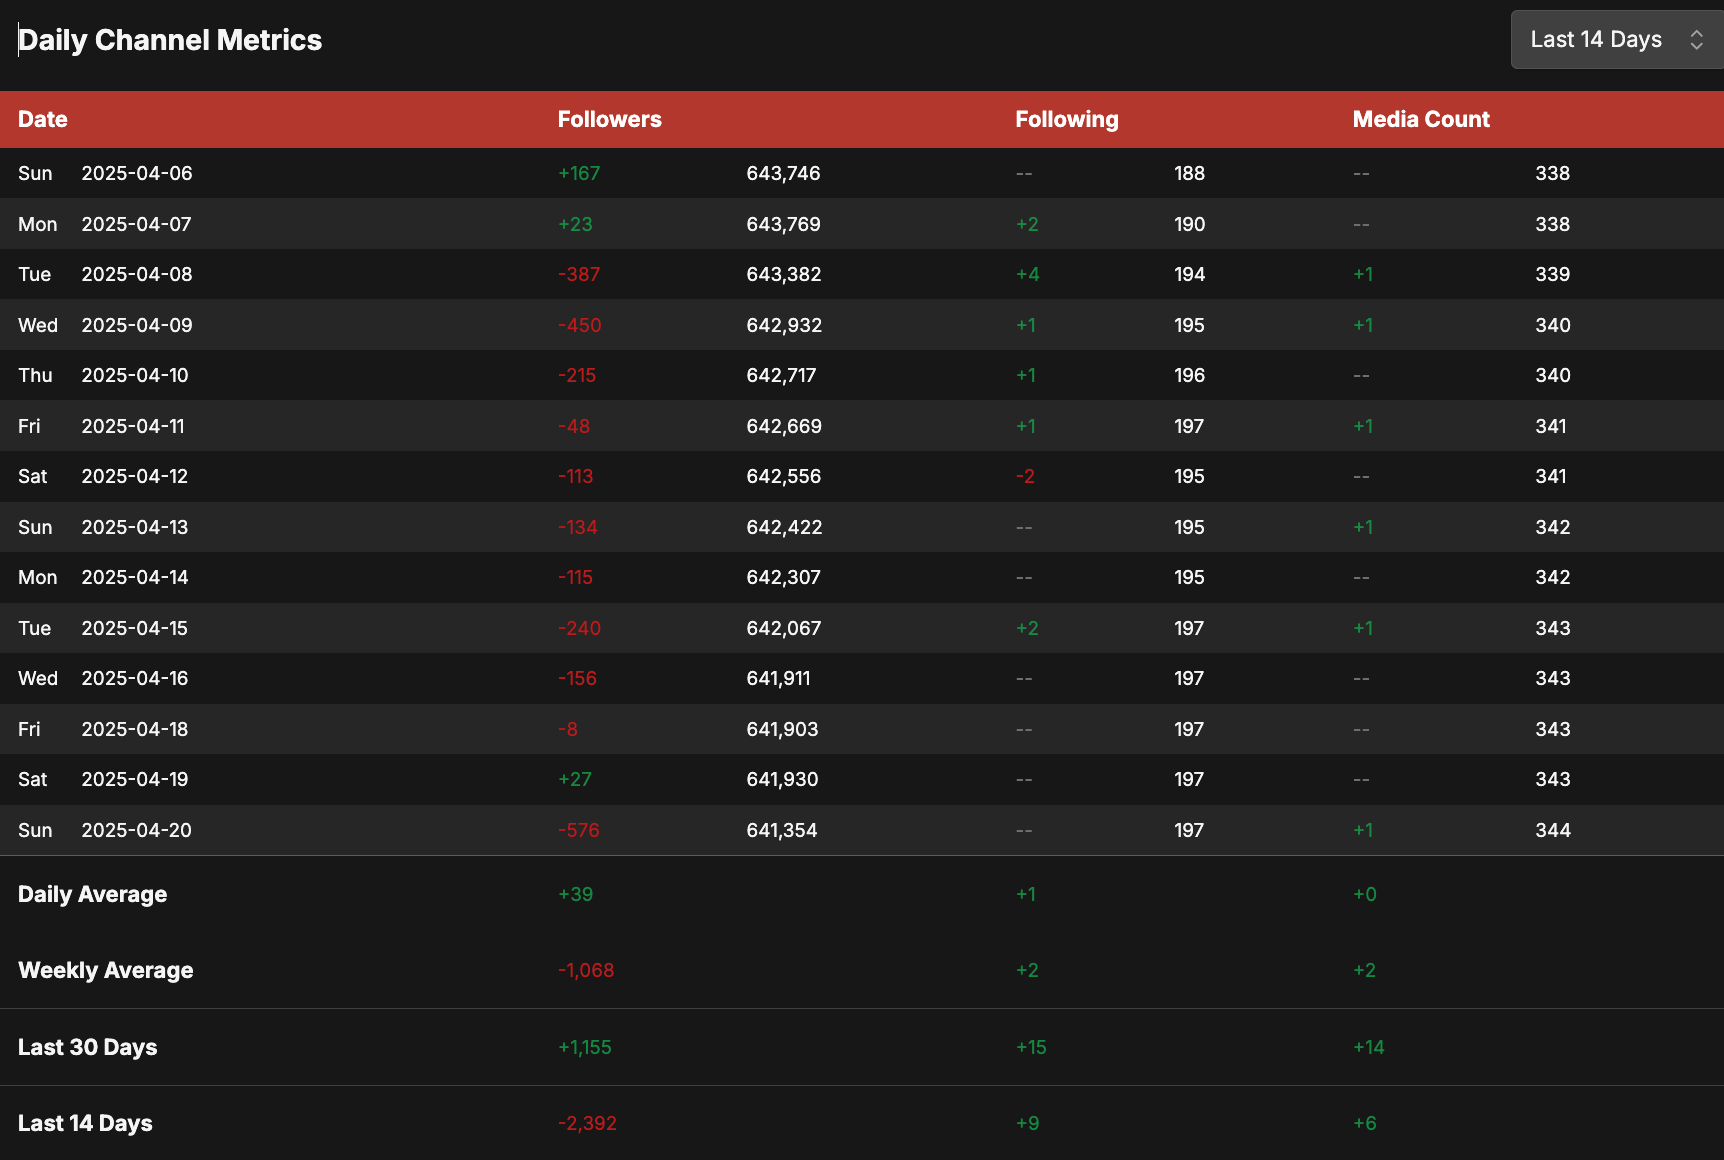Select the 2025-04-07 date cell

click(136, 224)
